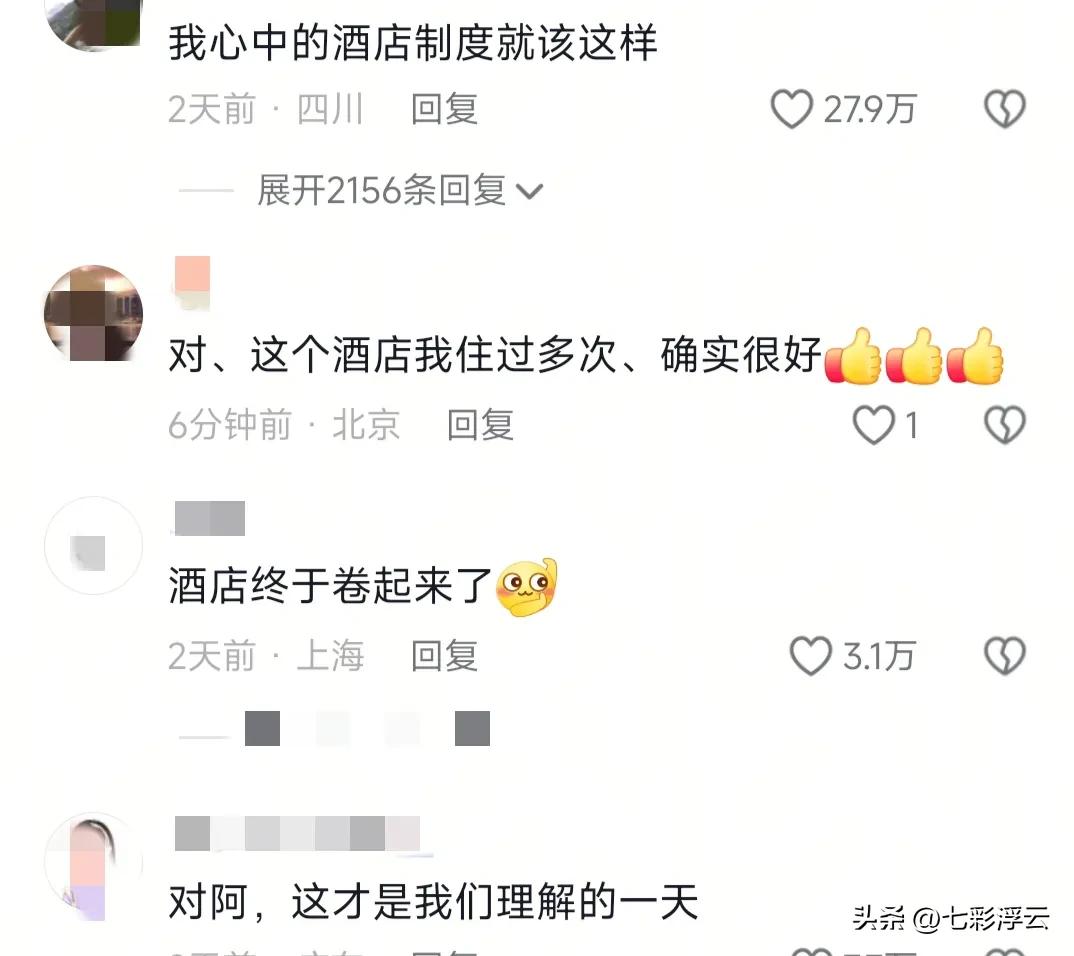Screen dimensions: 1074x956
Task: Open the Beijing commenter's avatar
Action: point(93,314)
